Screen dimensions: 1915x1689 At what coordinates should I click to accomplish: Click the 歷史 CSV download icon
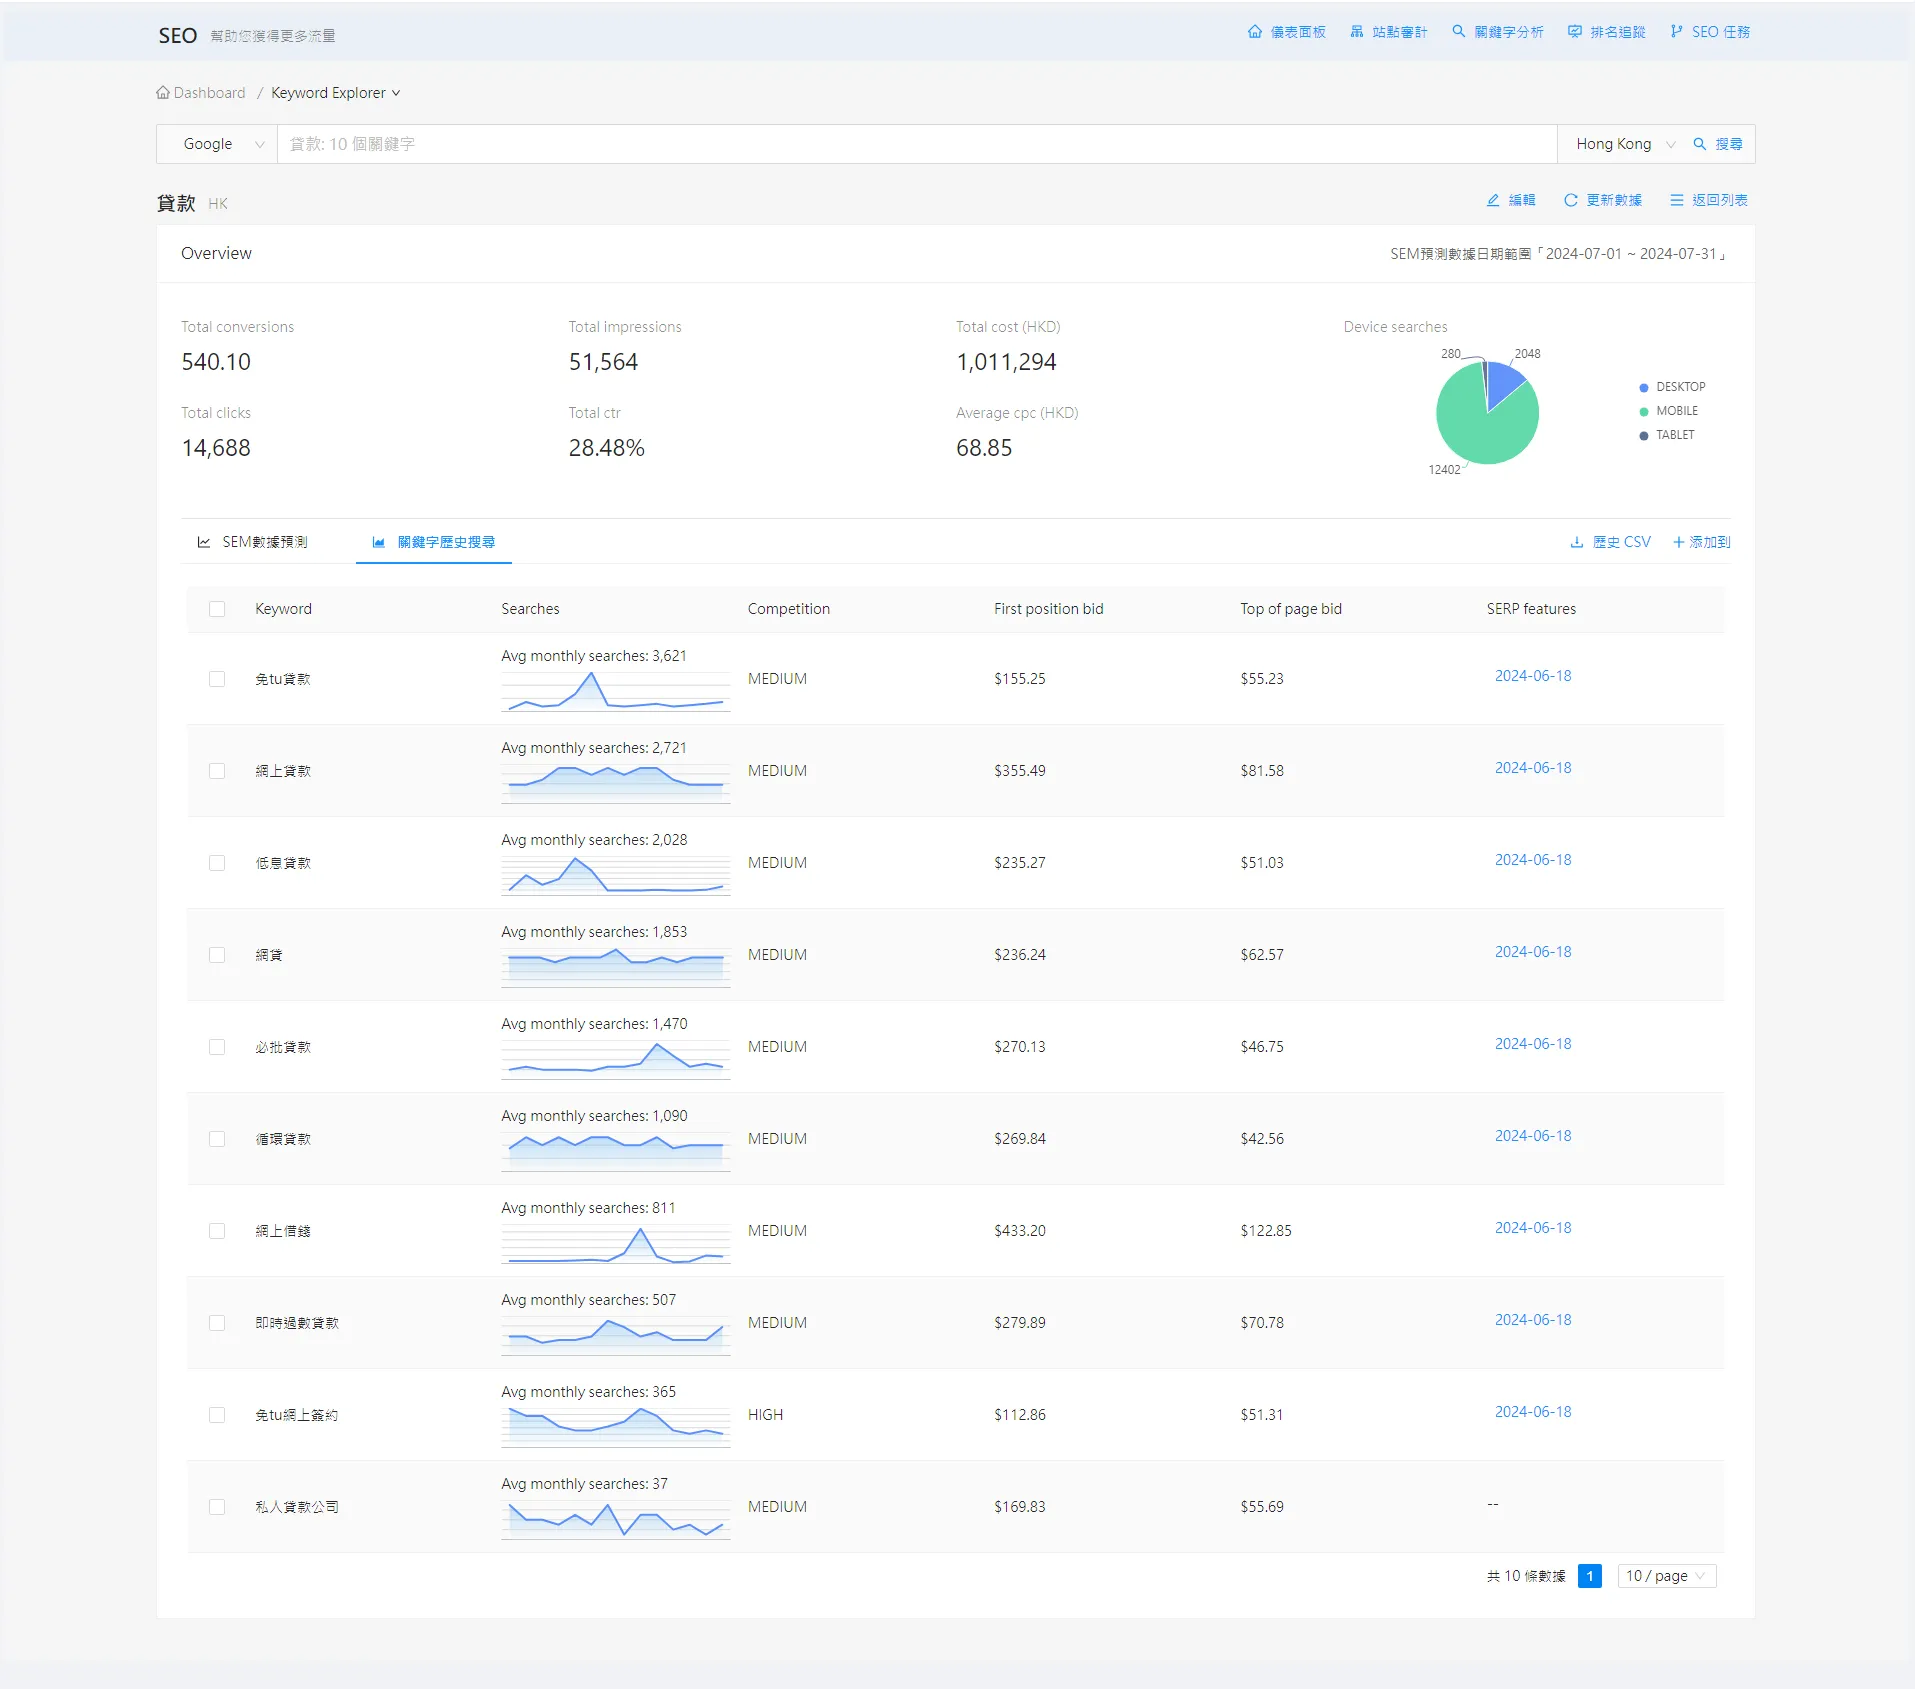point(1577,542)
